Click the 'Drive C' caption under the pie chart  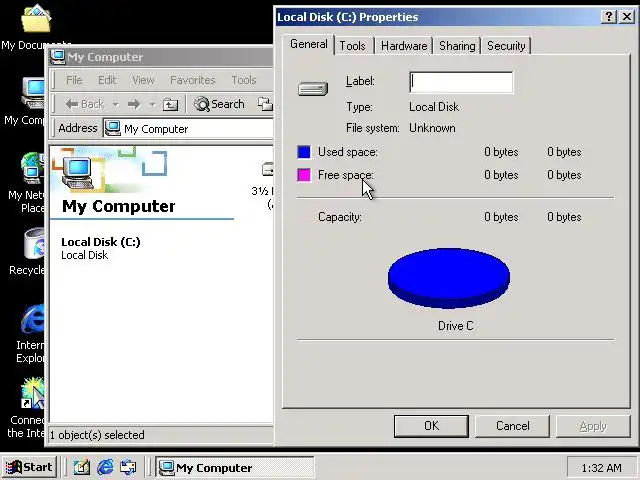[x=456, y=326]
